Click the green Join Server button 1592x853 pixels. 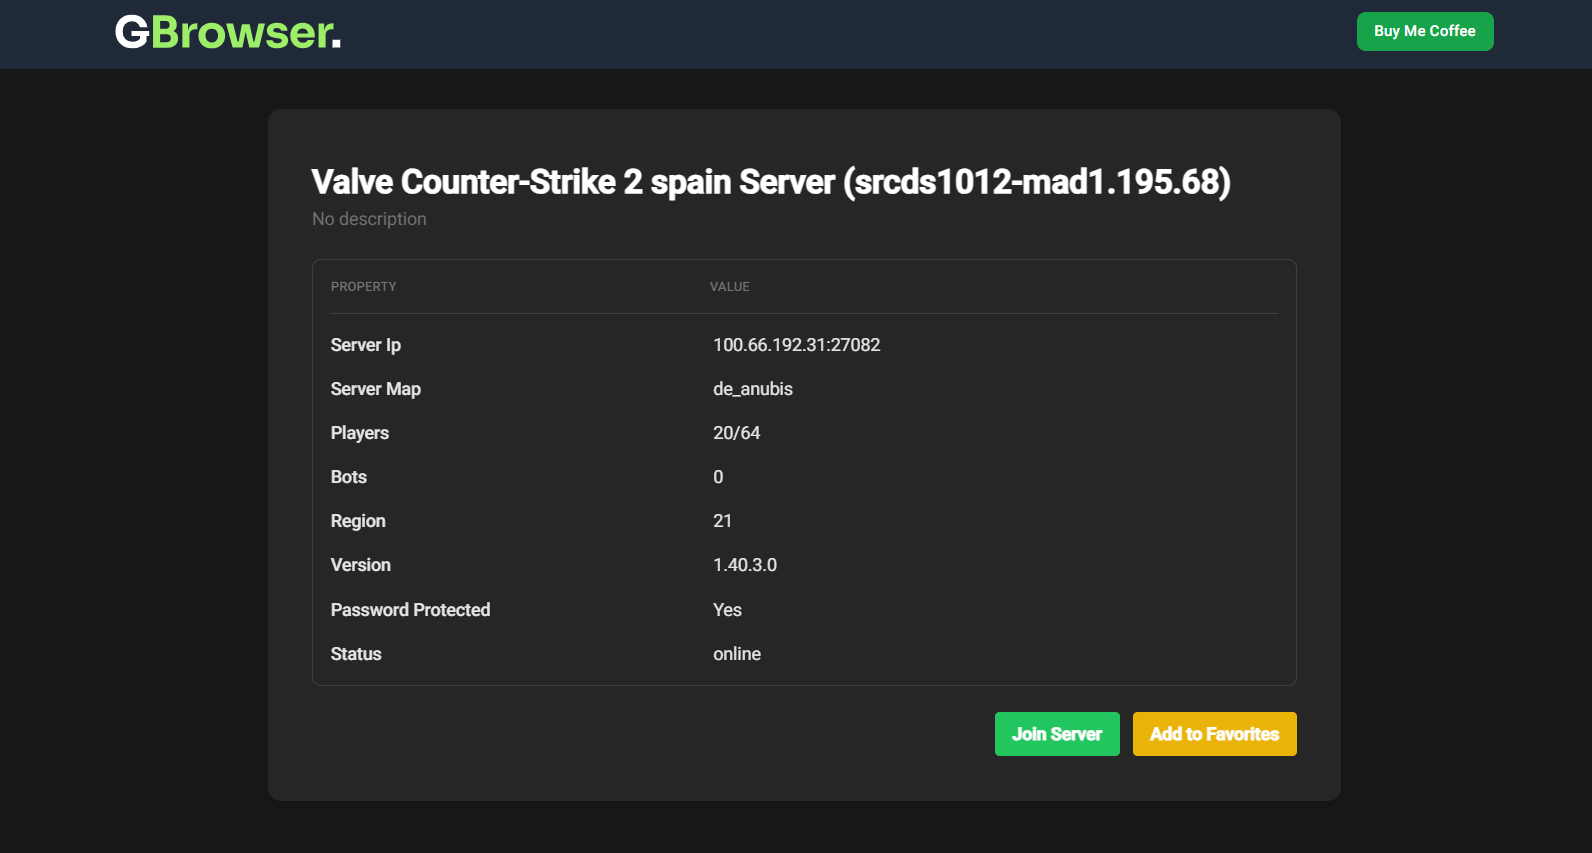[x=1057, y=734]
